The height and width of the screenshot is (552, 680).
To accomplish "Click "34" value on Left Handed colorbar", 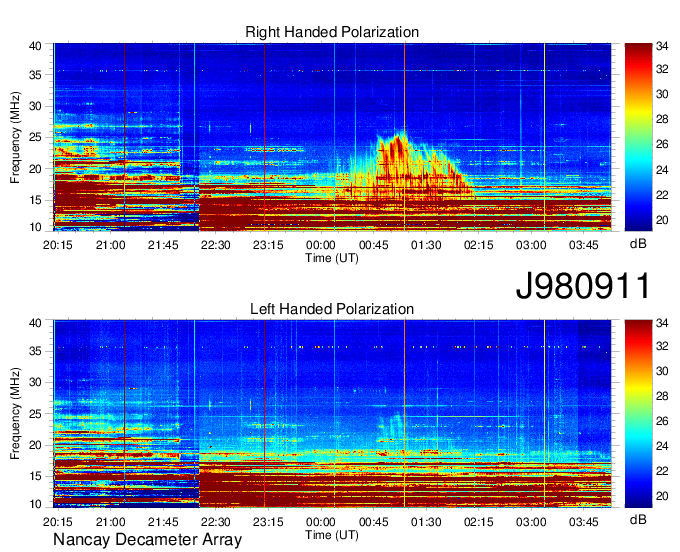I will pos(662,323).
